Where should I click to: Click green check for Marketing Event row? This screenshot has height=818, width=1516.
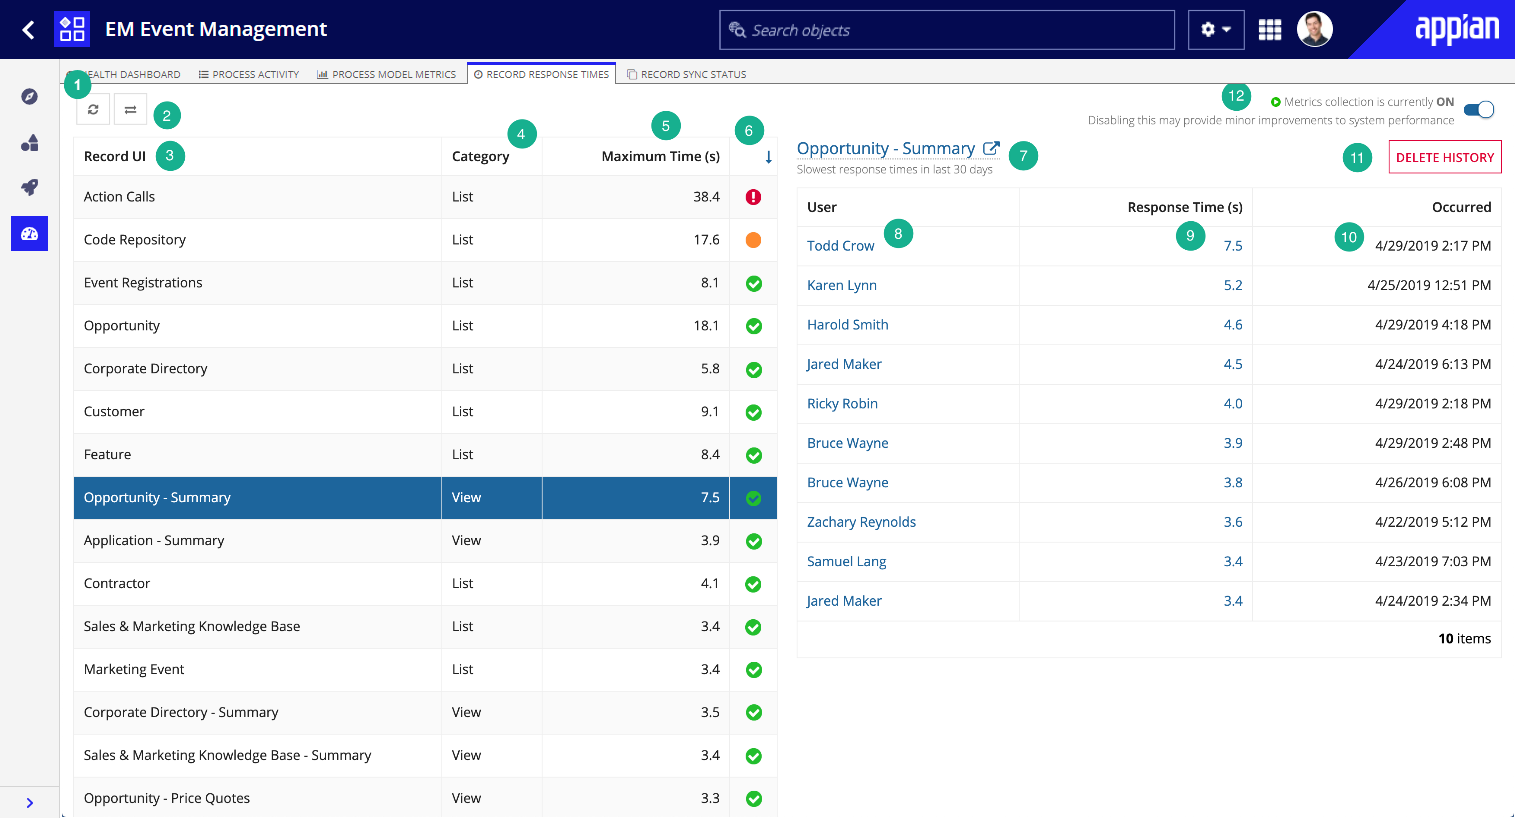tap(754, 670)
